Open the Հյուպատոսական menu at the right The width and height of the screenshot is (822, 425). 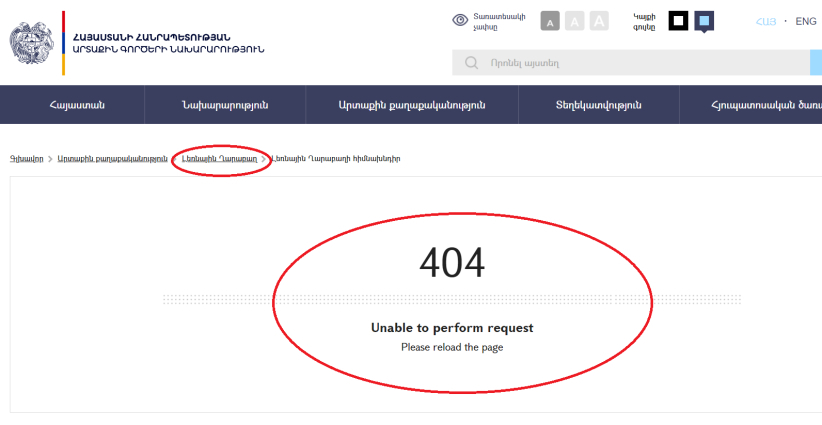coord(760,105)
